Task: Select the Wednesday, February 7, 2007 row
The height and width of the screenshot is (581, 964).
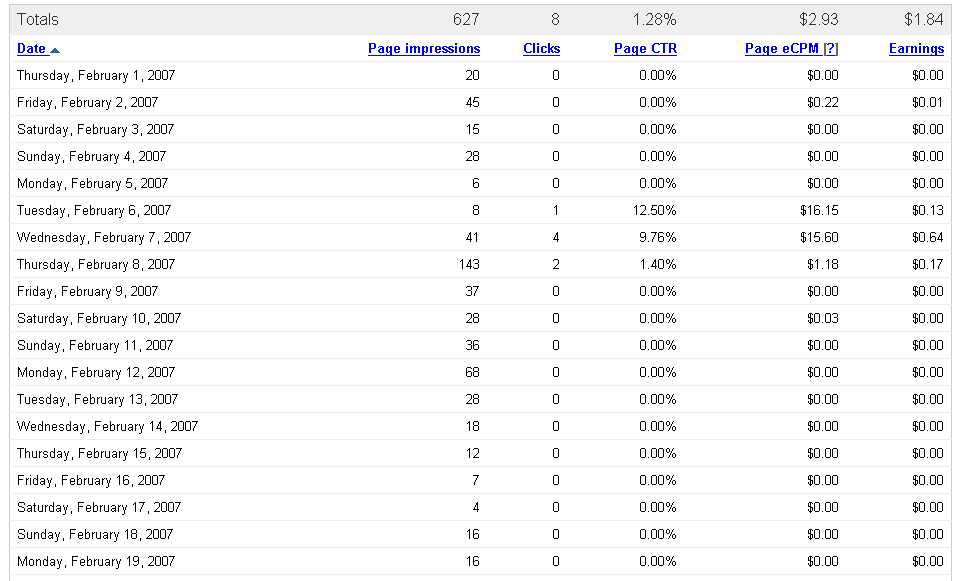Action: (104, 238)
